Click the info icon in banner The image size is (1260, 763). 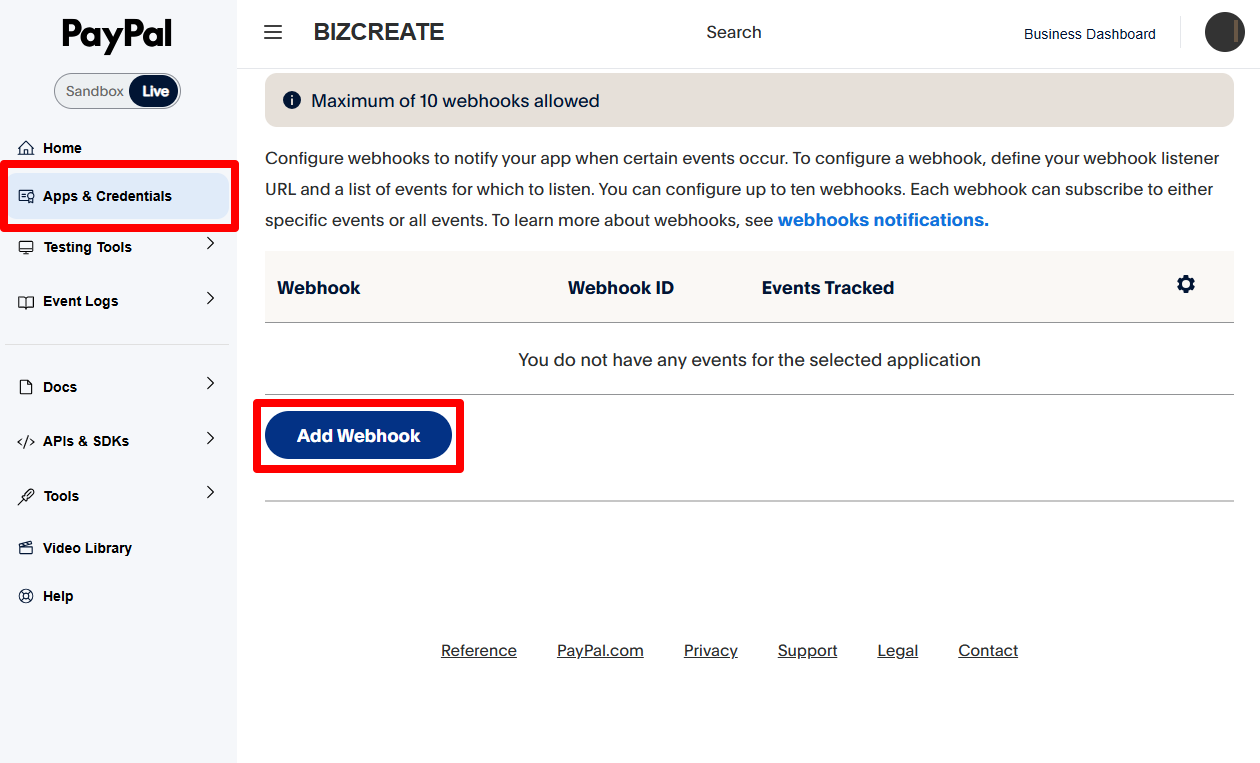coord(292,101)
